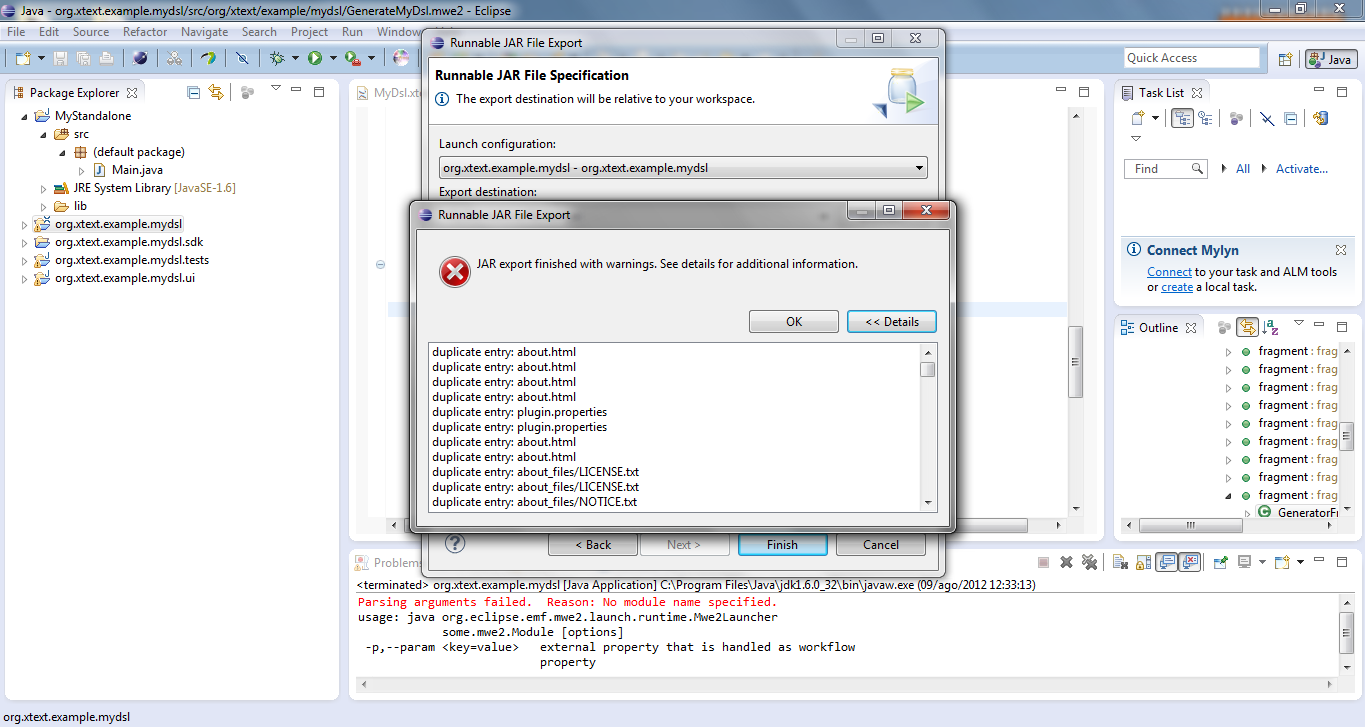The image size is (1365, 727).
Task: Click New Task icon in Task List
Action: 1139,118
